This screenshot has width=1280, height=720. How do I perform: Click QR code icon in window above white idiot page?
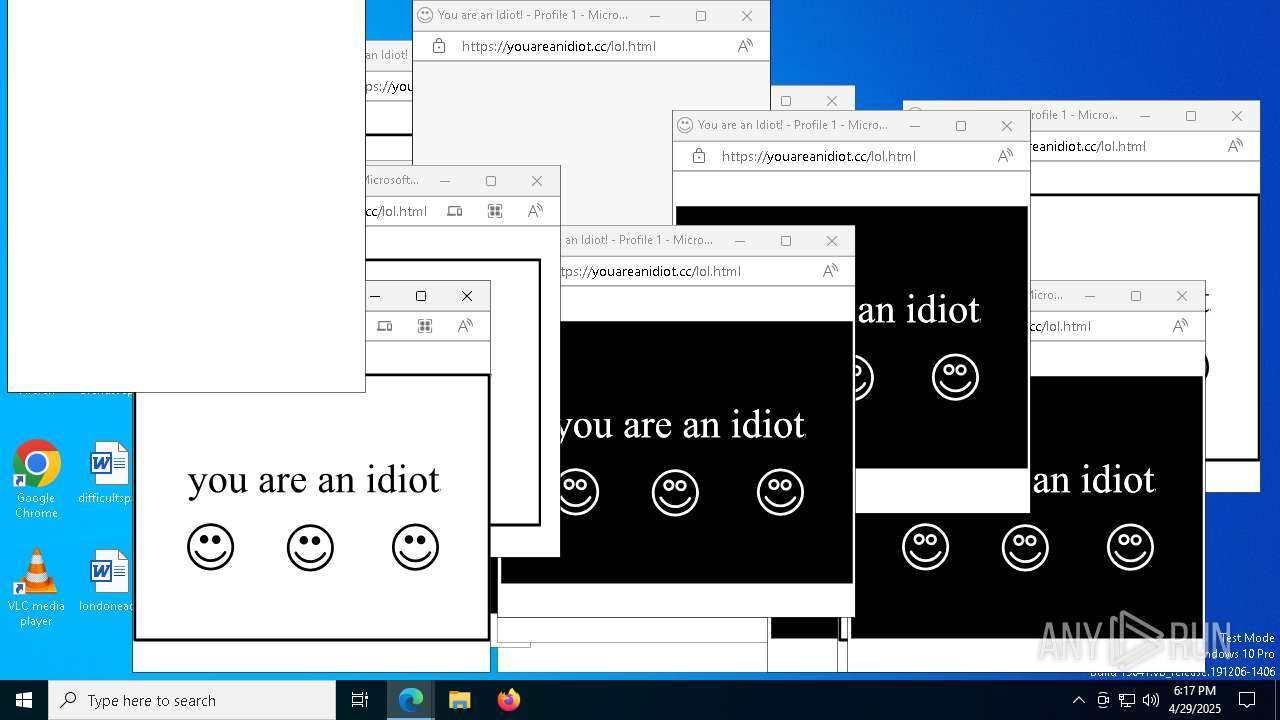(x=425, y=326)
